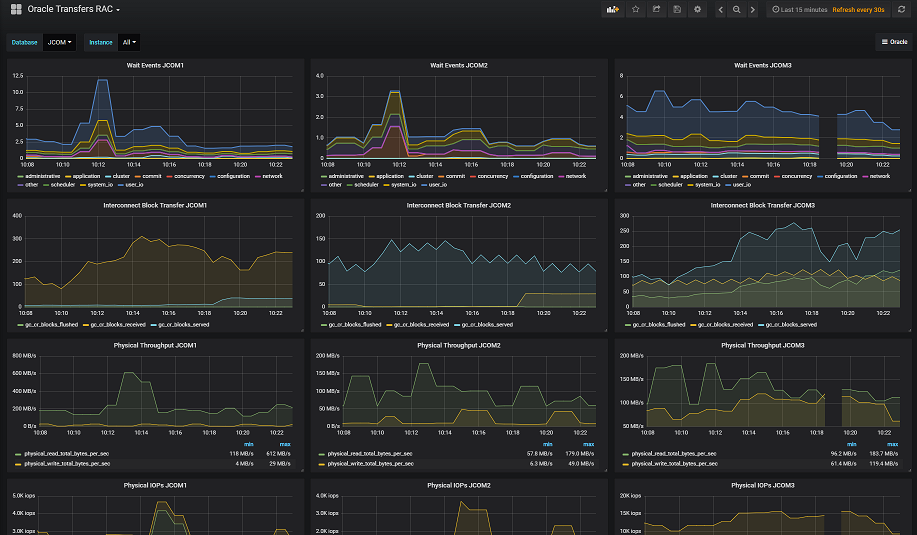Screen dimensions: 917x535
Task: Toggle physical_read_total_bytes_per_sec in Throughput JCOM1 legend
Action: coord(67,454)
